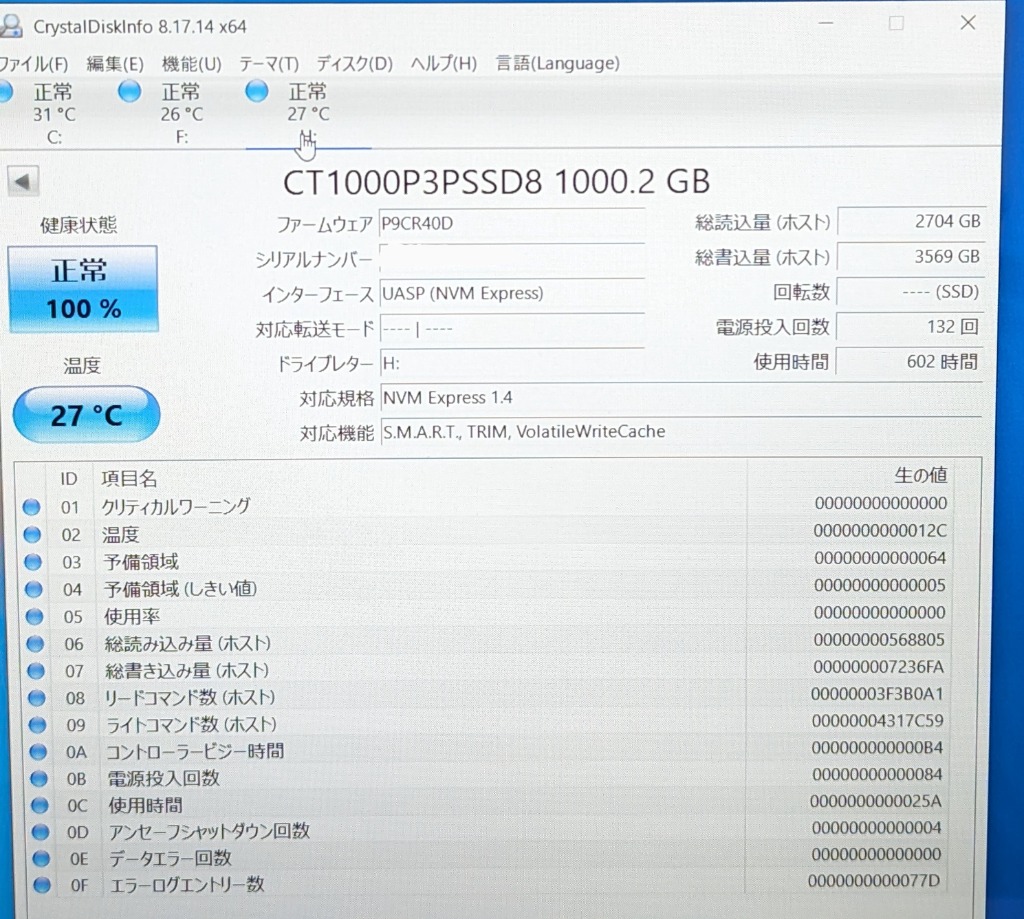The width and height of the screenshot is (1024, 919).
Task: Click raw value 000000000025A
Action: [875, 801]
